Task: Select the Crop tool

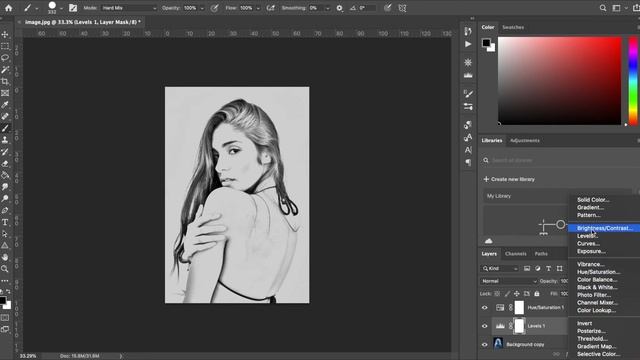Action: [5, 82]
